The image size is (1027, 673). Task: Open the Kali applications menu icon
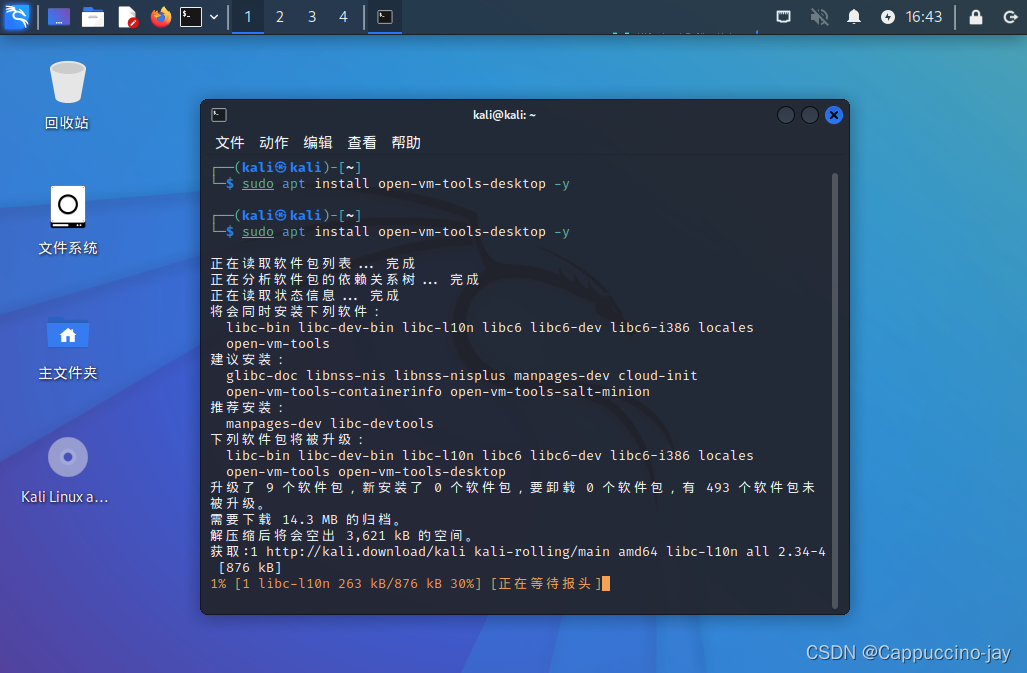pos(16,16)
